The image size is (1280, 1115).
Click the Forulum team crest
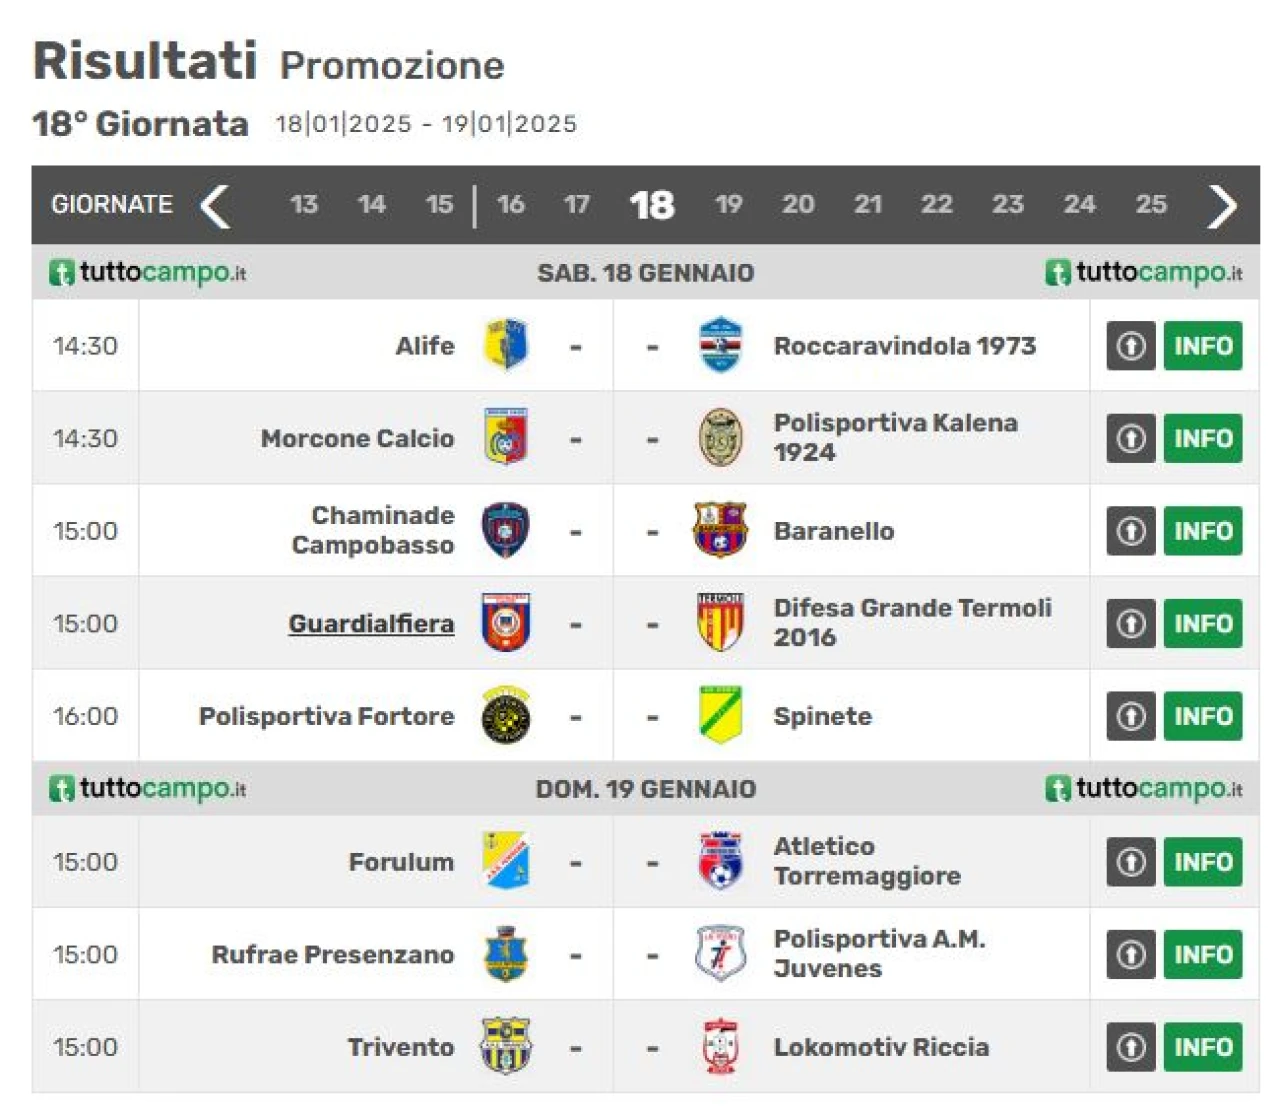pyautogui.click(x=506, y=861)
